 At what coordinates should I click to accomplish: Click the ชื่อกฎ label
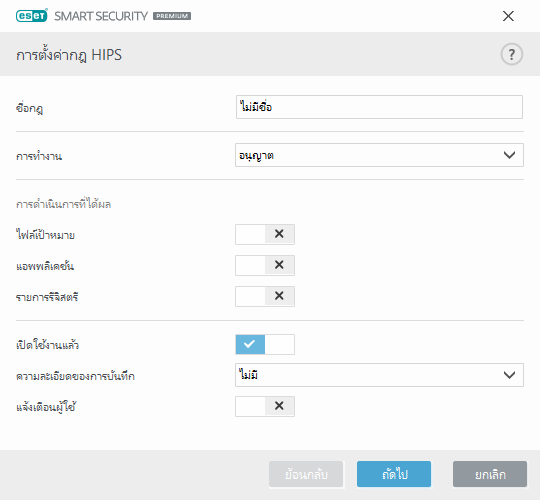point(29,108)
